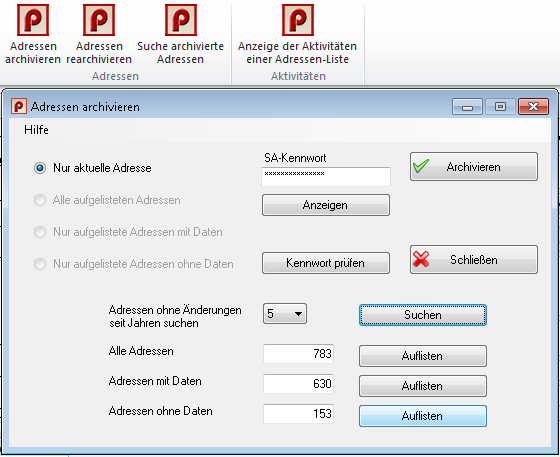This screenshot has height=457, width=560.
Task: Start the search with the Suchen button
Action: coord(423,315)
